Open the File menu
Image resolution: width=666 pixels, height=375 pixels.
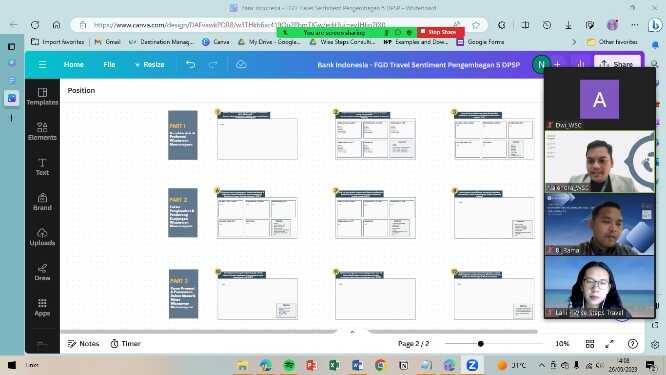click(x=109, y=65)
